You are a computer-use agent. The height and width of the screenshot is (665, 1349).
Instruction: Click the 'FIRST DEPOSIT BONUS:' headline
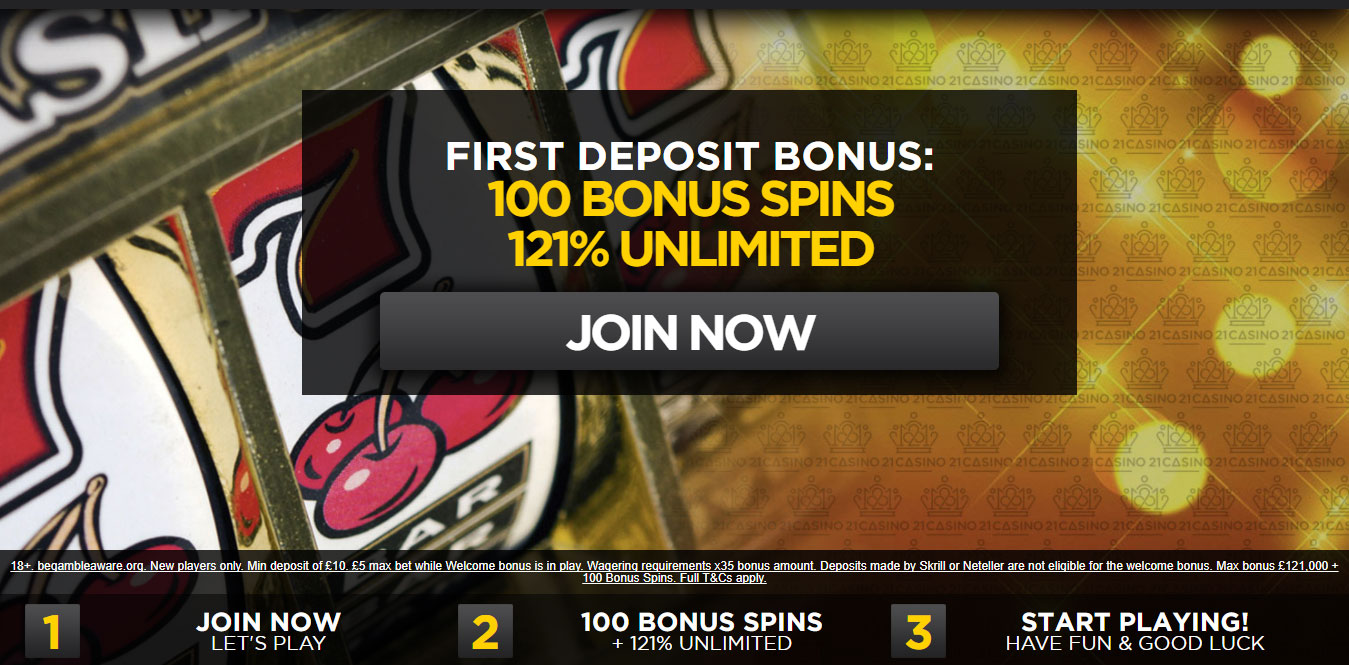(689, 158)
